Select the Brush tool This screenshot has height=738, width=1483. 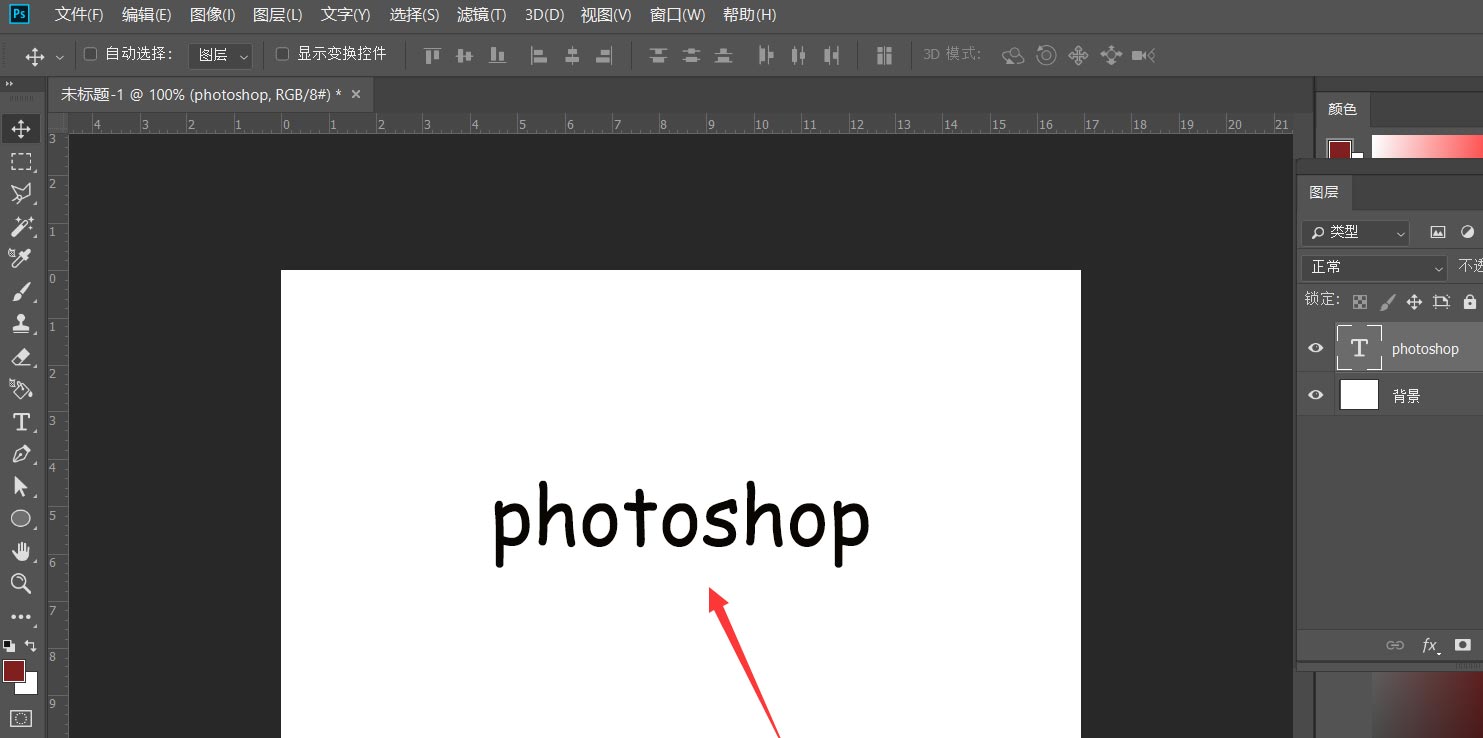pos(21,291)
